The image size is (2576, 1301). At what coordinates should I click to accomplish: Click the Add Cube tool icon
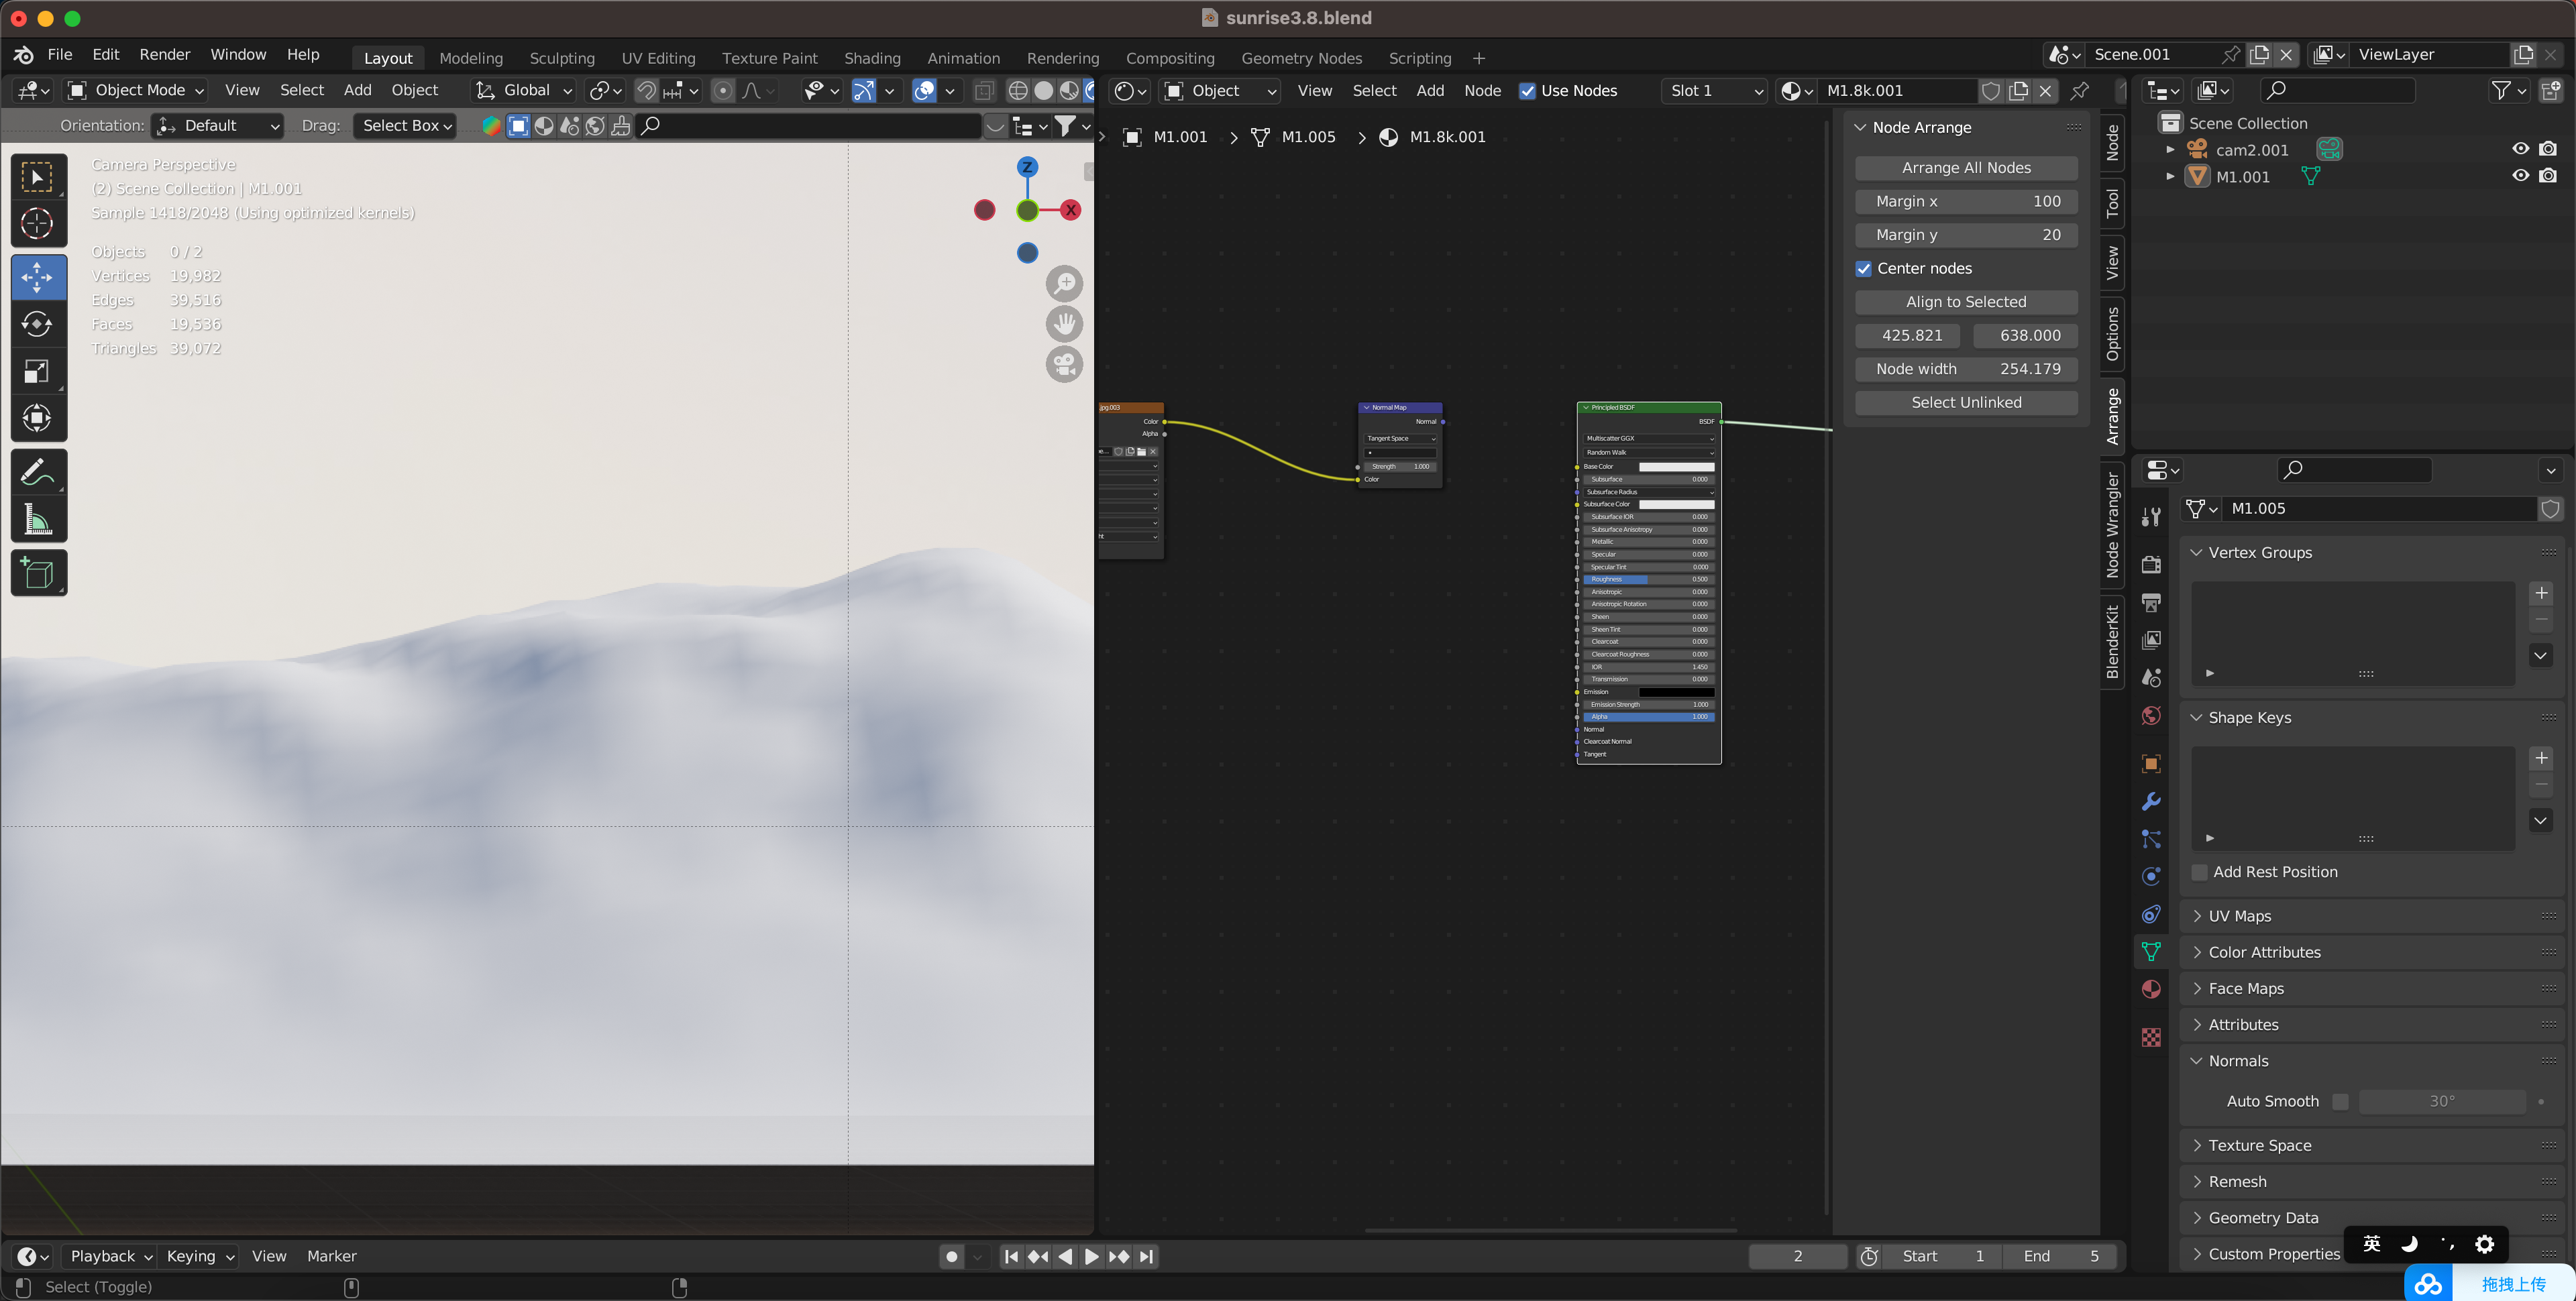[x=38, y=573]
